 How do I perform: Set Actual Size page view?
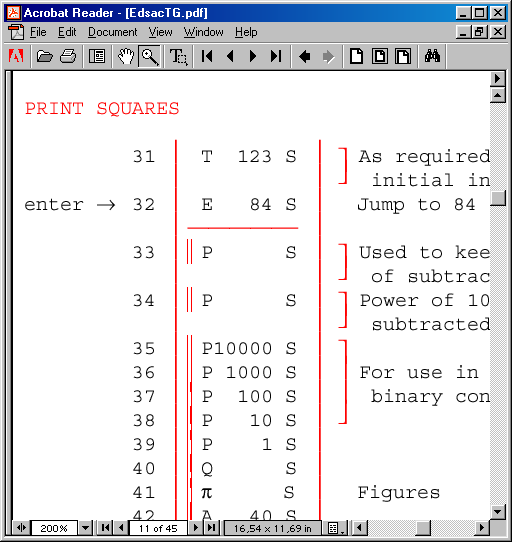pyautogui.click(x=356, y=56)
